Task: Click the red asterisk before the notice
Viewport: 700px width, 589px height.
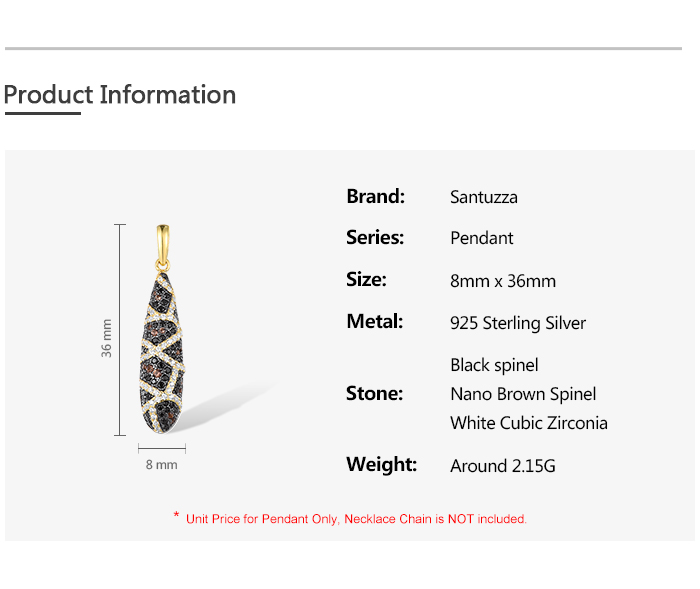Action: tap(176, 516)
